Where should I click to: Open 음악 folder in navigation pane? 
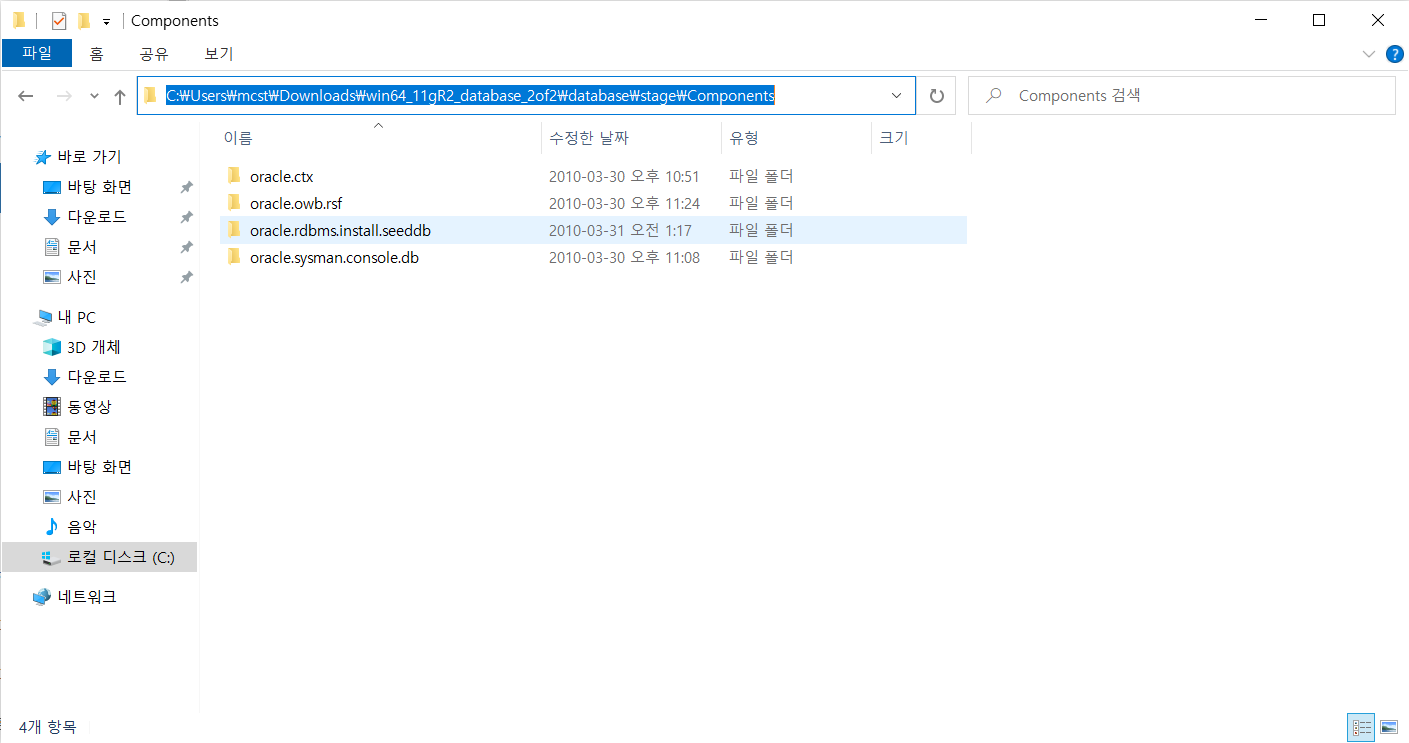pyautogui.click(x=82, y=527)
